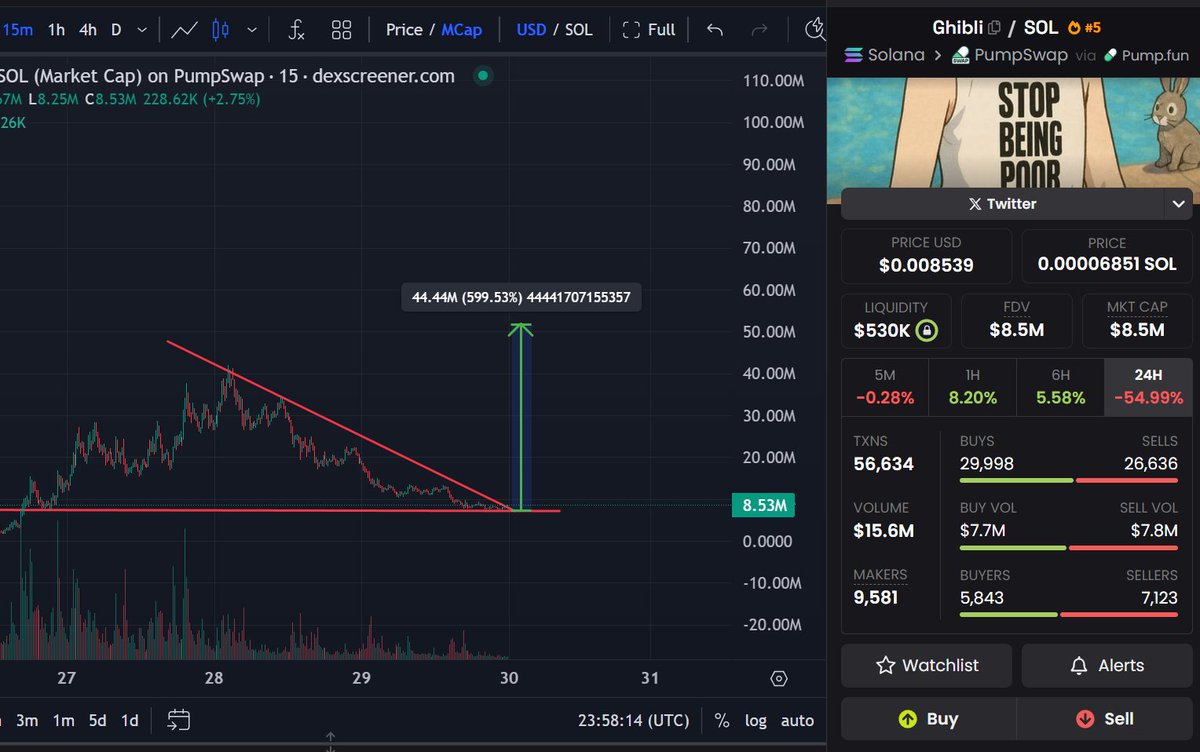Select the 5M price change tab

[x=885, y=387]
